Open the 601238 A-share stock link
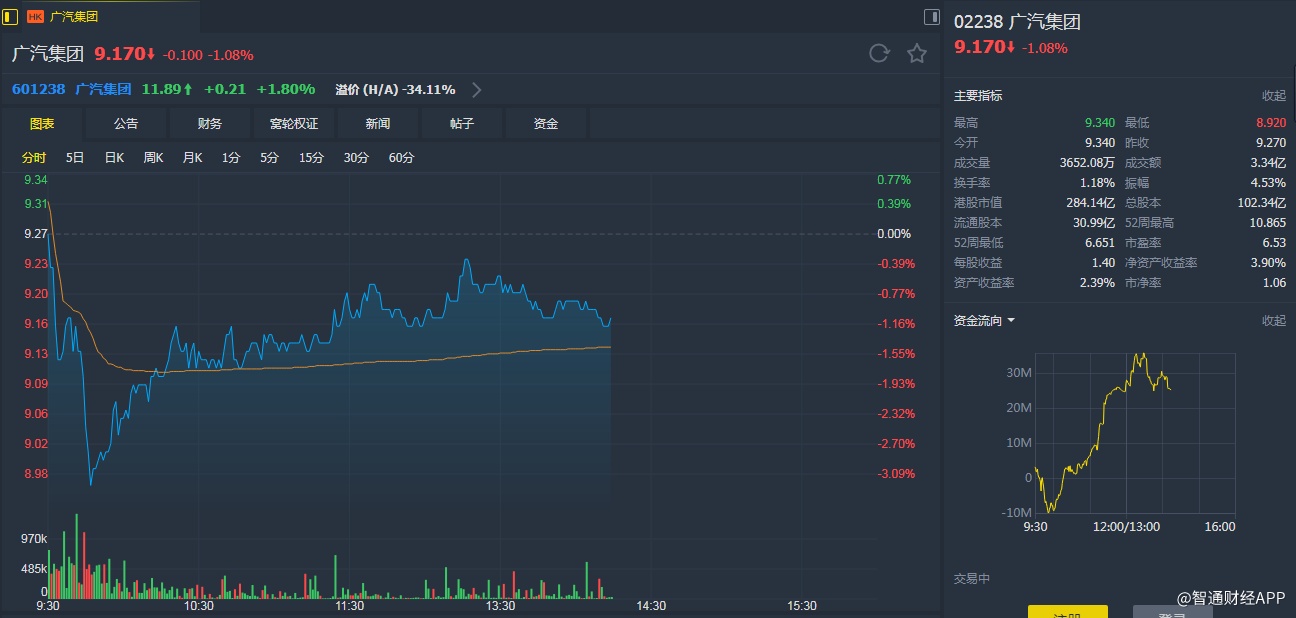Image resolution: width=1296 pixels, height=618 pixels. coord(39,89)
